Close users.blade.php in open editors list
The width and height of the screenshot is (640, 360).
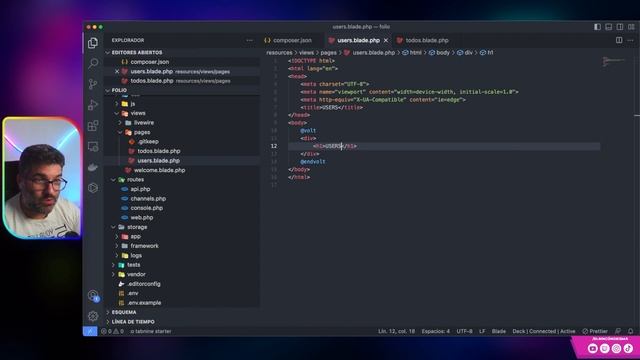117,71
